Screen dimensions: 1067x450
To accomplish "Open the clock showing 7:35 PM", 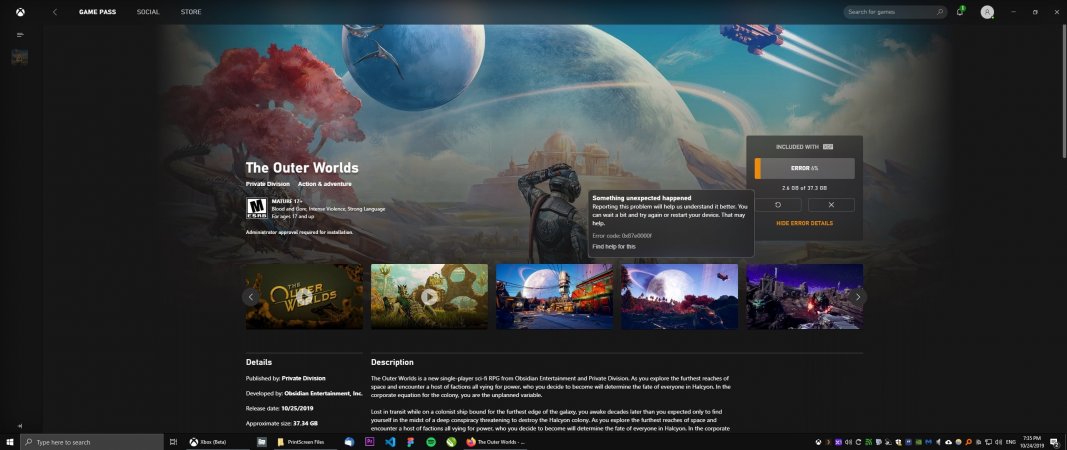I will (1032, 442).
